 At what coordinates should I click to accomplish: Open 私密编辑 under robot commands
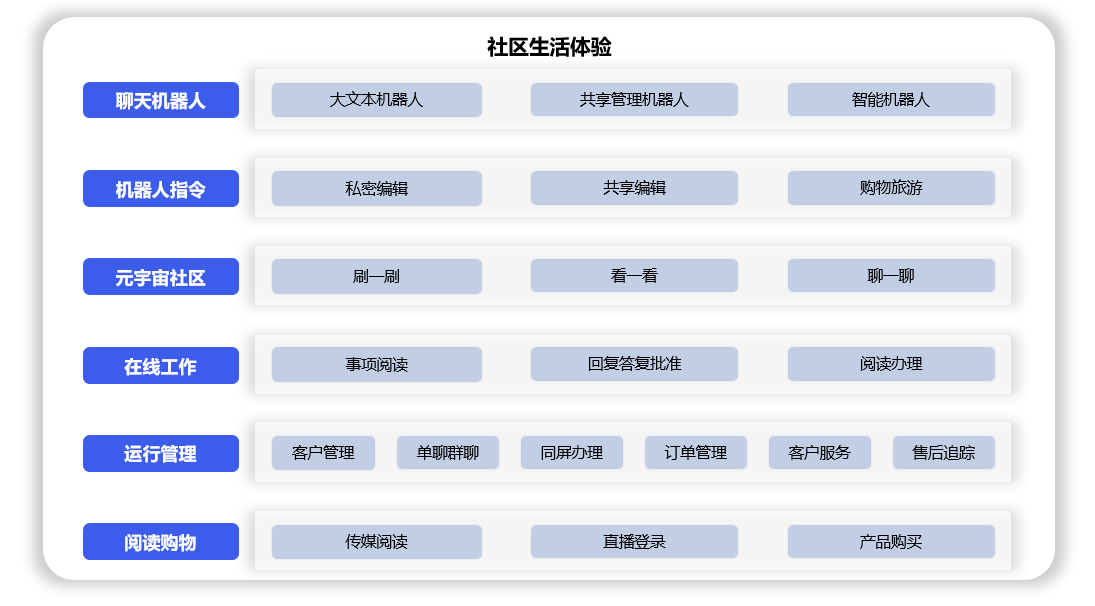[376, 188]
